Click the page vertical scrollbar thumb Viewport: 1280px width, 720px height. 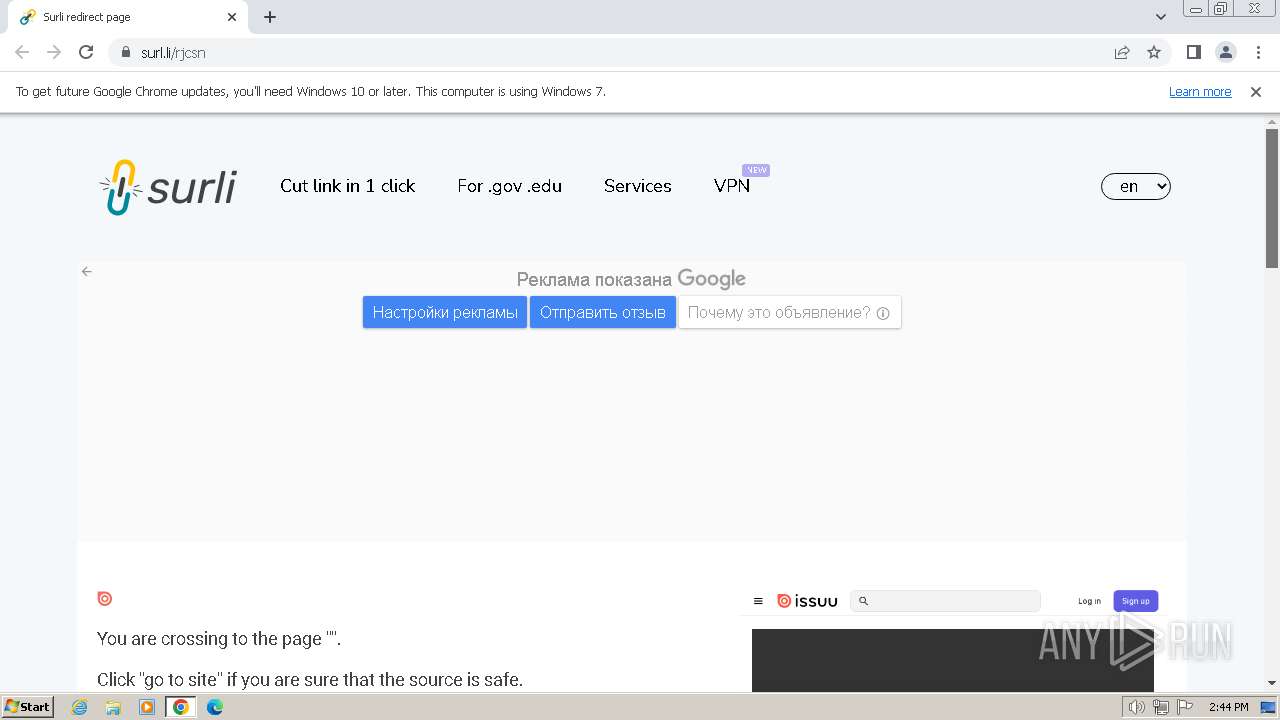[1272, 198]
